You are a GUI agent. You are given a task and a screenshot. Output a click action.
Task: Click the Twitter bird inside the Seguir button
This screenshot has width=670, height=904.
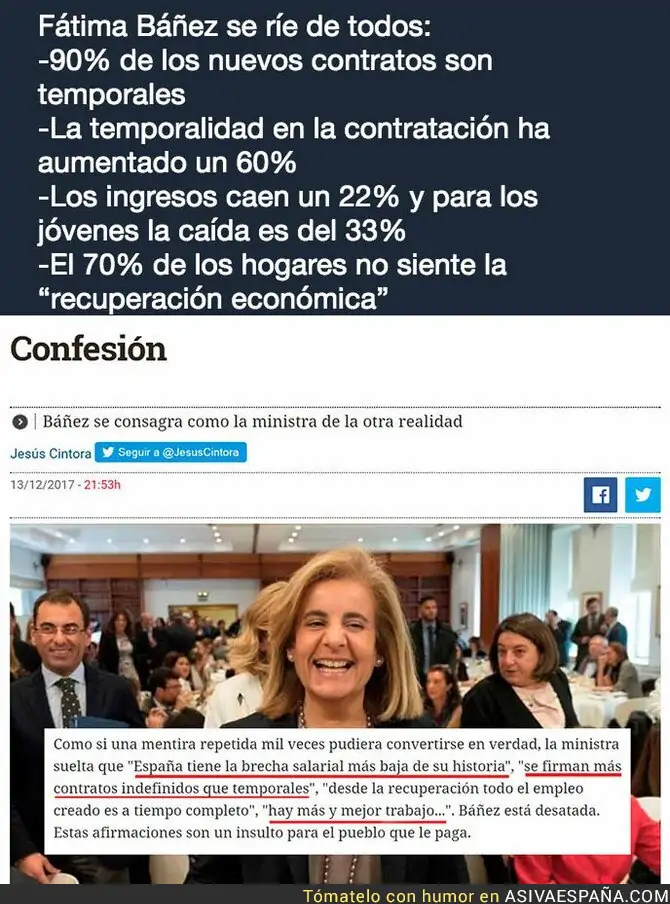(108, 453)
